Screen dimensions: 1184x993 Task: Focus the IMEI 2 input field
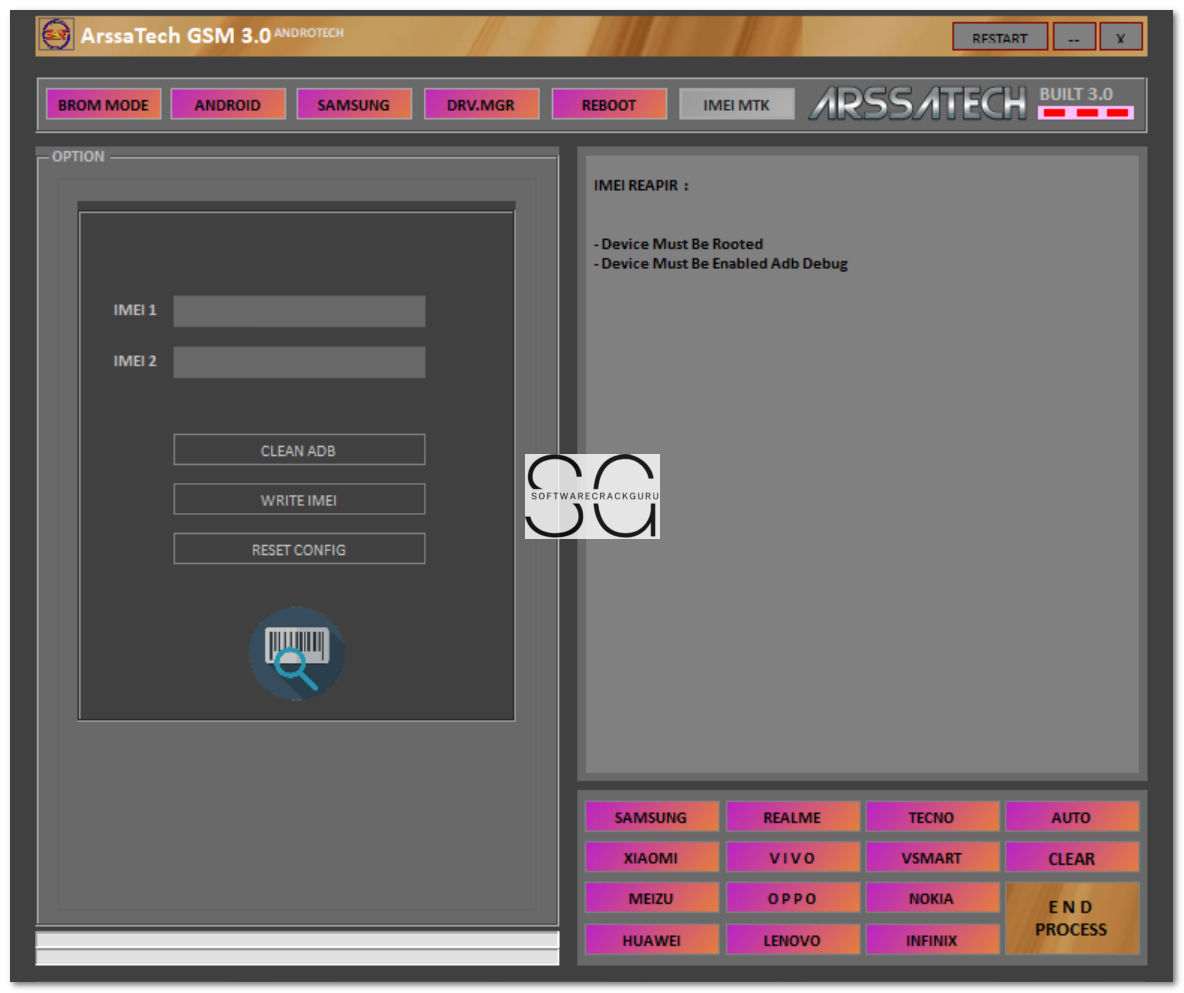coord(299,362)
